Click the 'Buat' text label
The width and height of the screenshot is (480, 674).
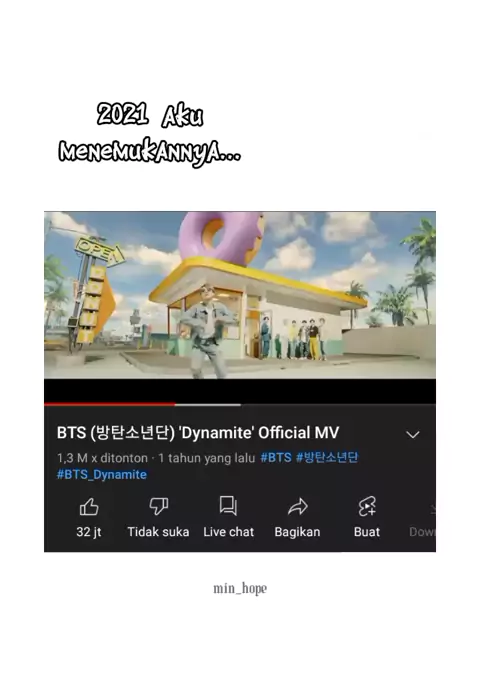367,532
